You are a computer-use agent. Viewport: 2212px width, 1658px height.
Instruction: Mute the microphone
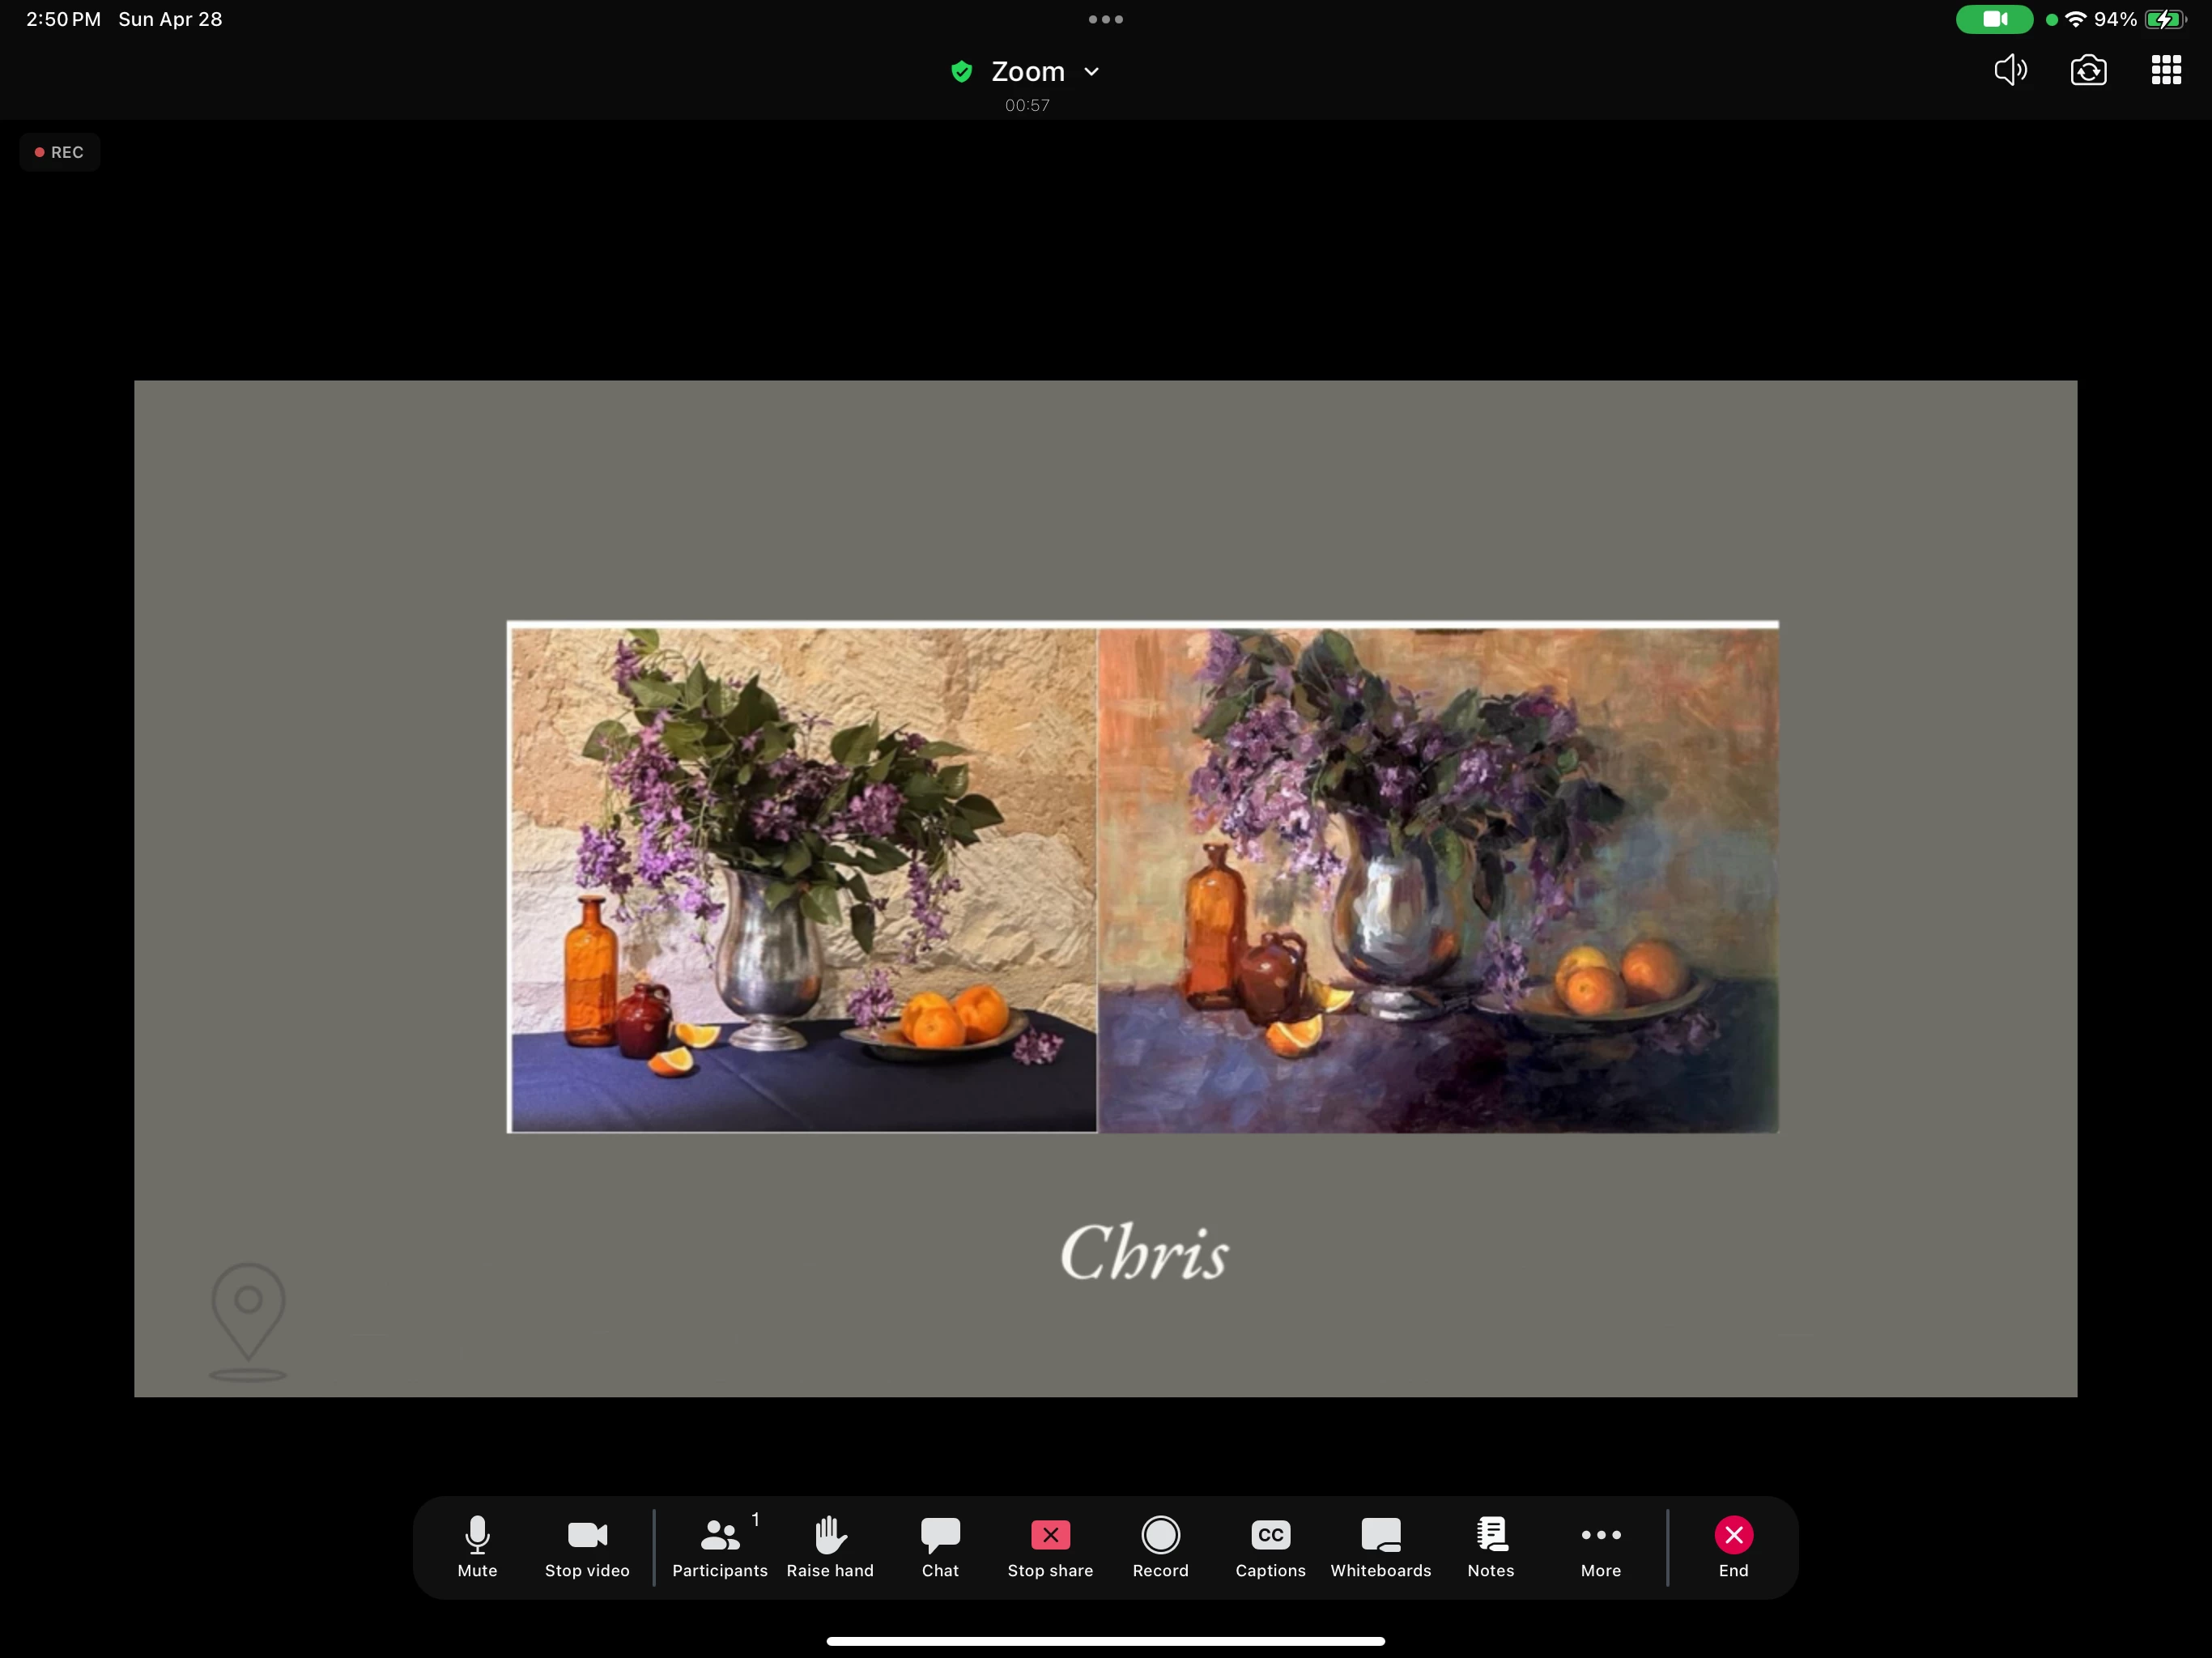coord(477,1545)
